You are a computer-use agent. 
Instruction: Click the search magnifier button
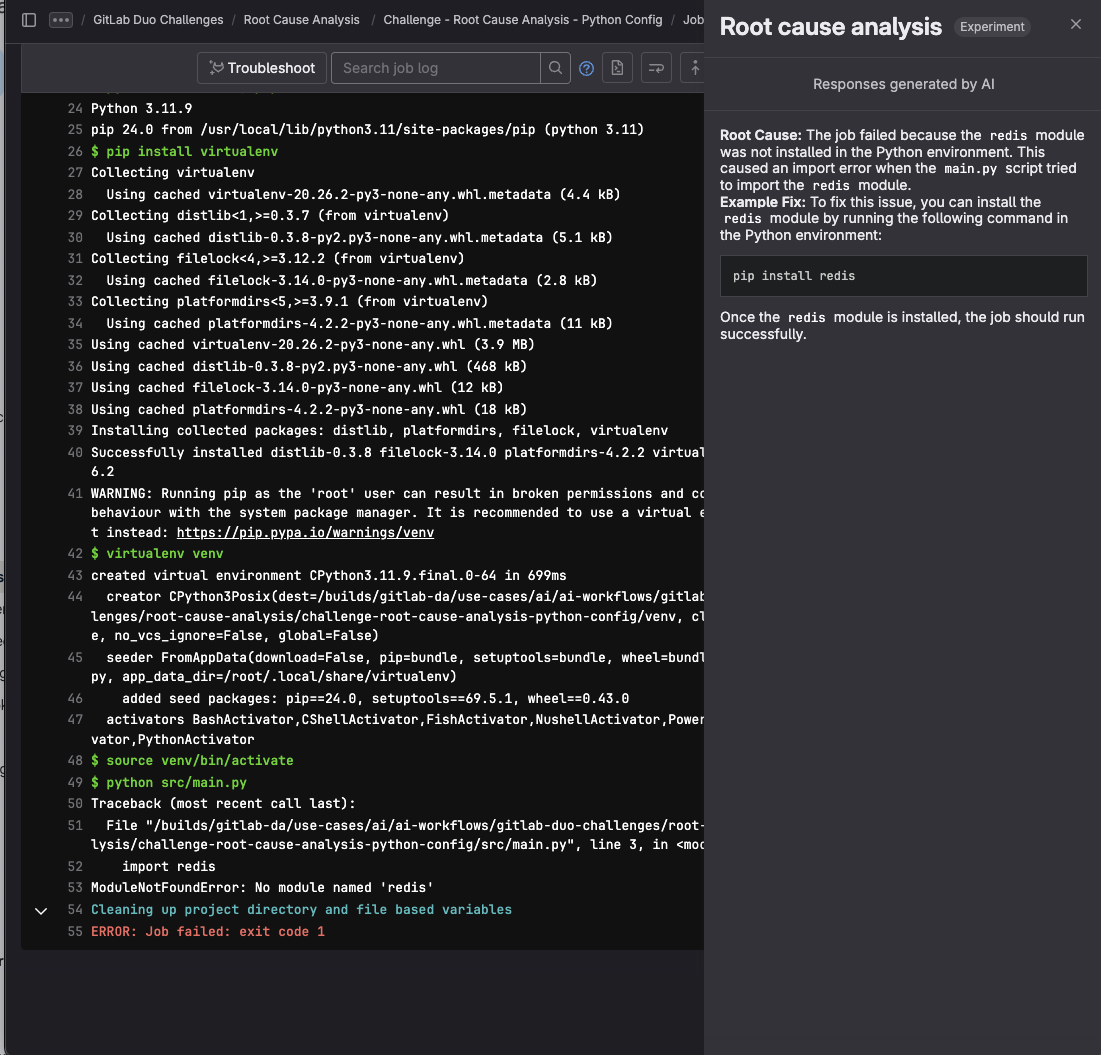[x=555, y=68]
